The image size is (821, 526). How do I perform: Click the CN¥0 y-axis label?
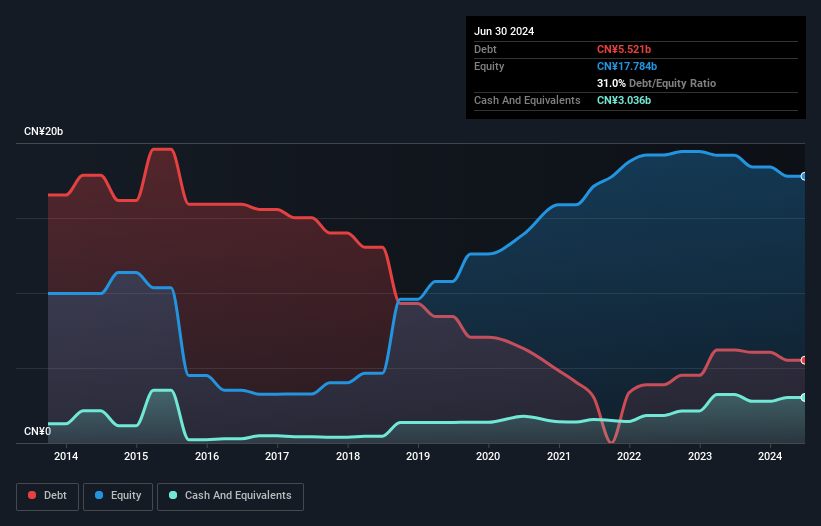[37, 431]
